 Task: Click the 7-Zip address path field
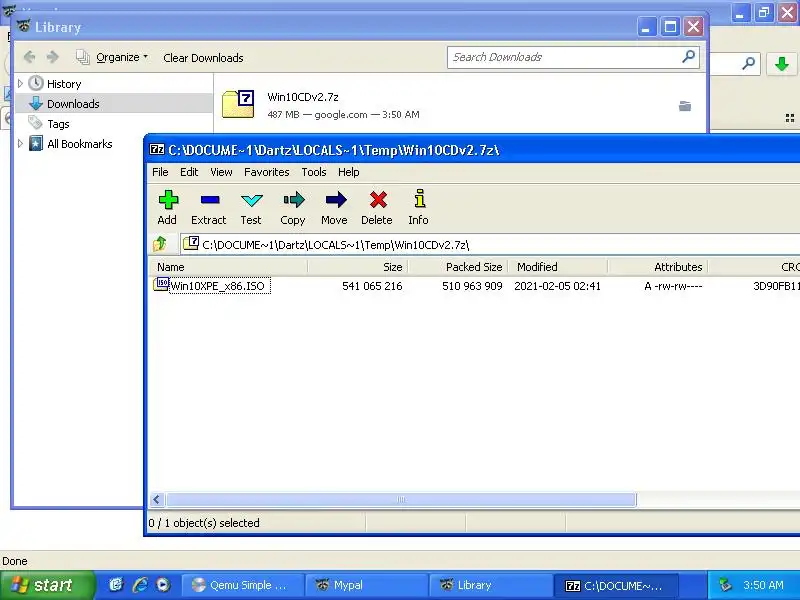point(490,244)
